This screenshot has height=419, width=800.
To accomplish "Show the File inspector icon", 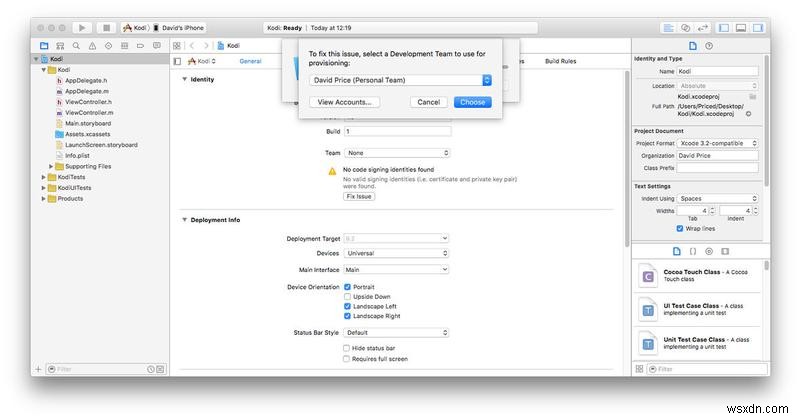I will (x=692, y=45).
